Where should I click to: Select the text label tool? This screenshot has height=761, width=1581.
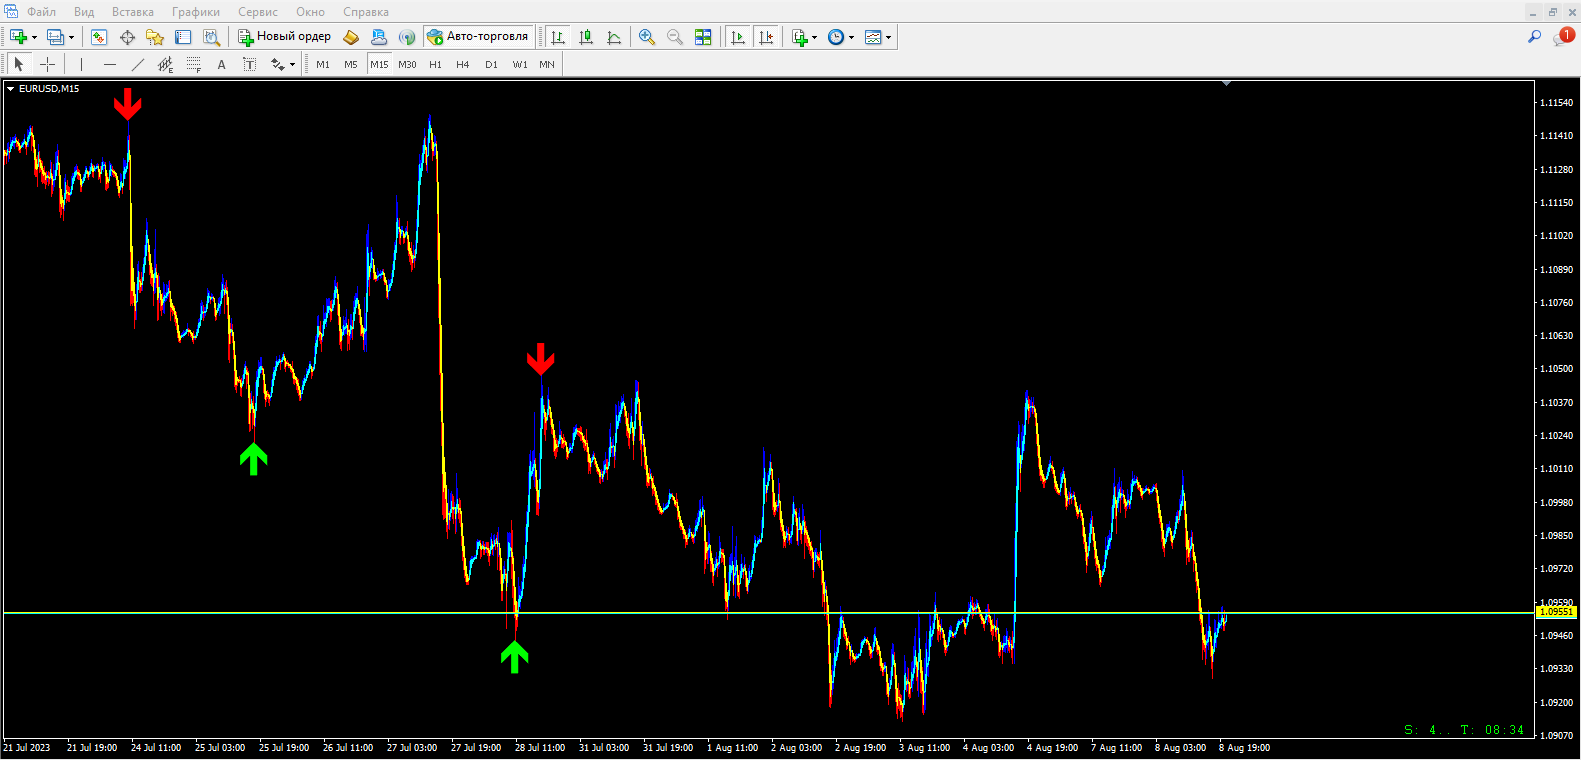(250, 64)
